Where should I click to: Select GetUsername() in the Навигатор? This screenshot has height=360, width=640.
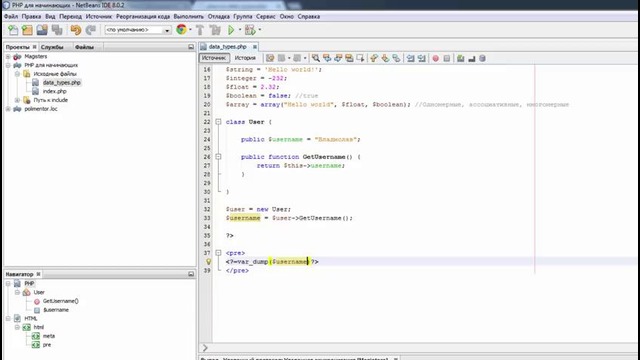coord(60,301)
